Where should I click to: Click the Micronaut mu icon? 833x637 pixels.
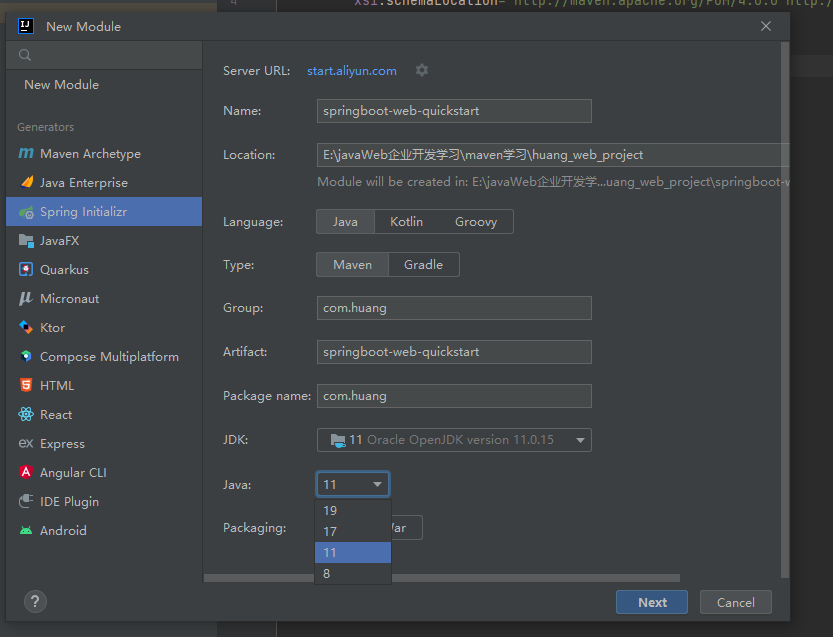26,299
